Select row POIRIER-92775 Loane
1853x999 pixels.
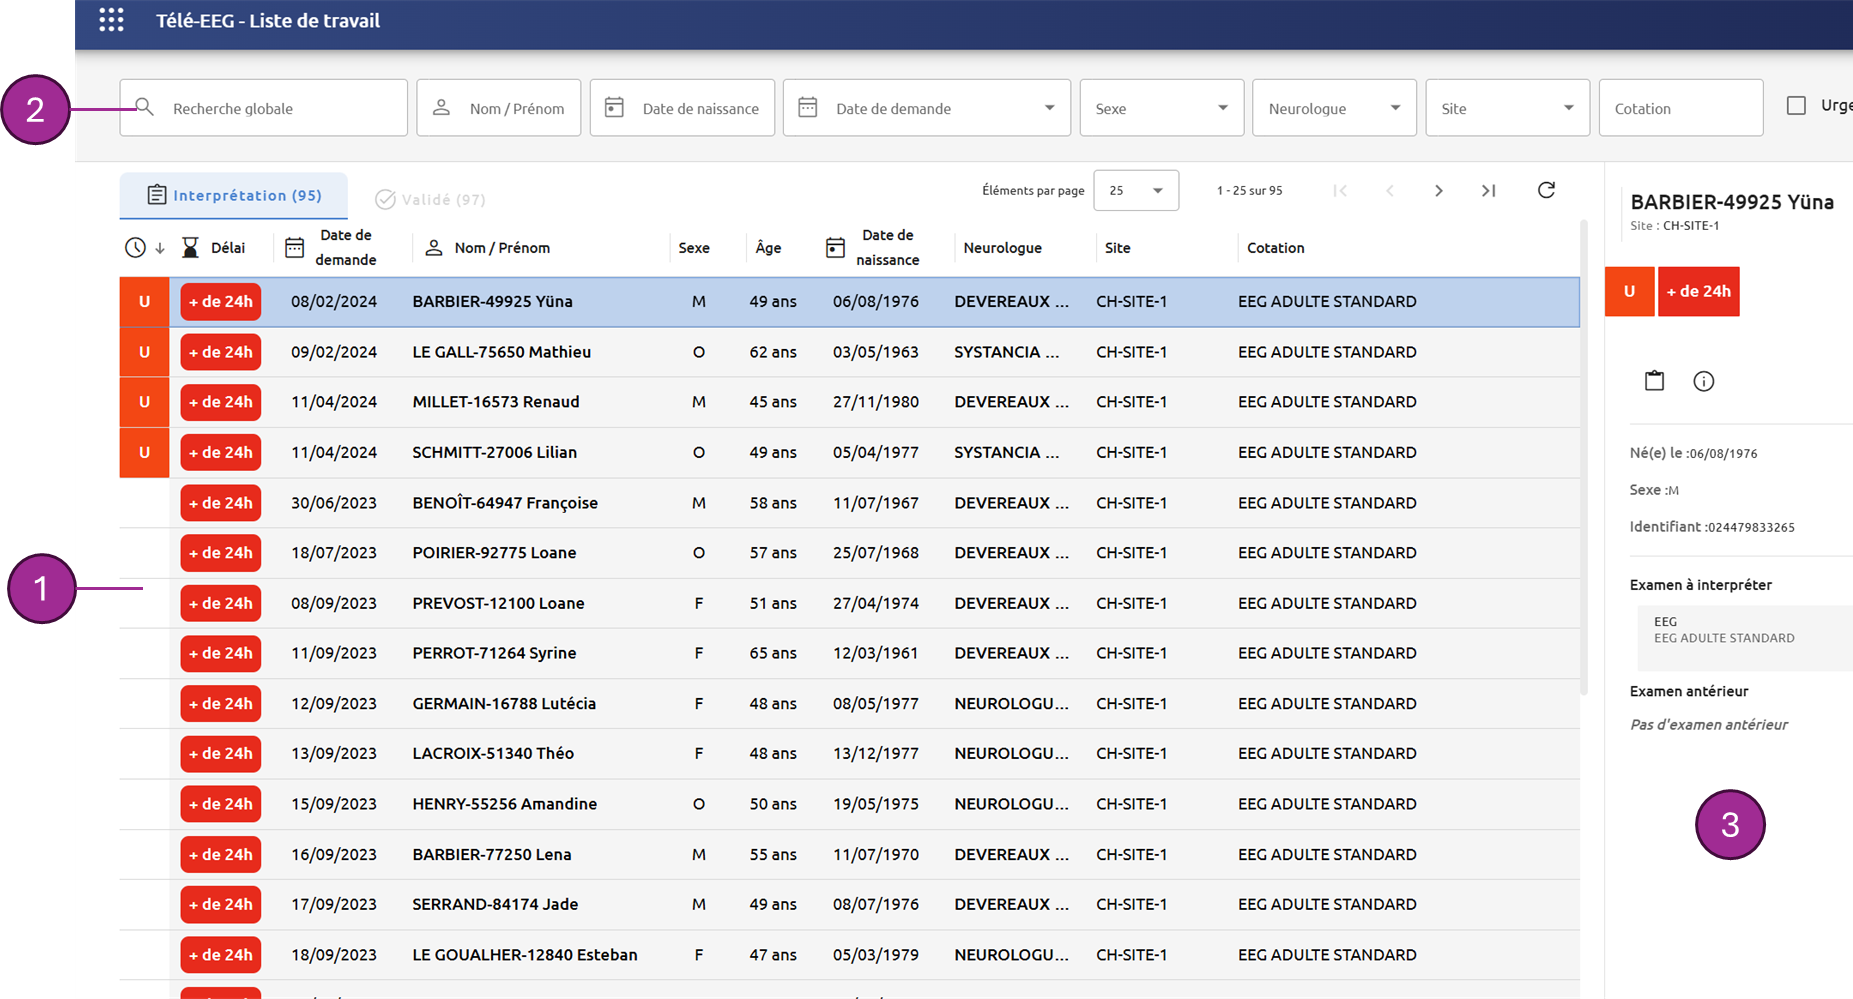[x=849, y=553]
